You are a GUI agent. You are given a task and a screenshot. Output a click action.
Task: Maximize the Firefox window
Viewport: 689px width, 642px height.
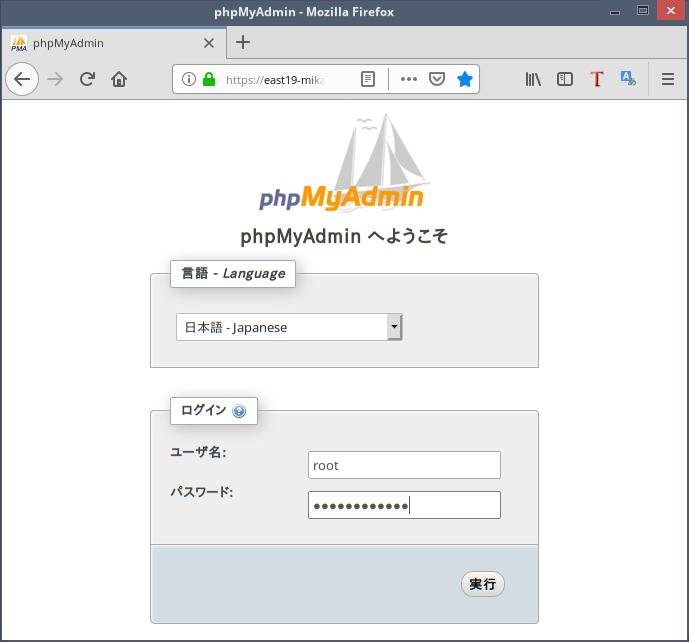tap(643, 11)
